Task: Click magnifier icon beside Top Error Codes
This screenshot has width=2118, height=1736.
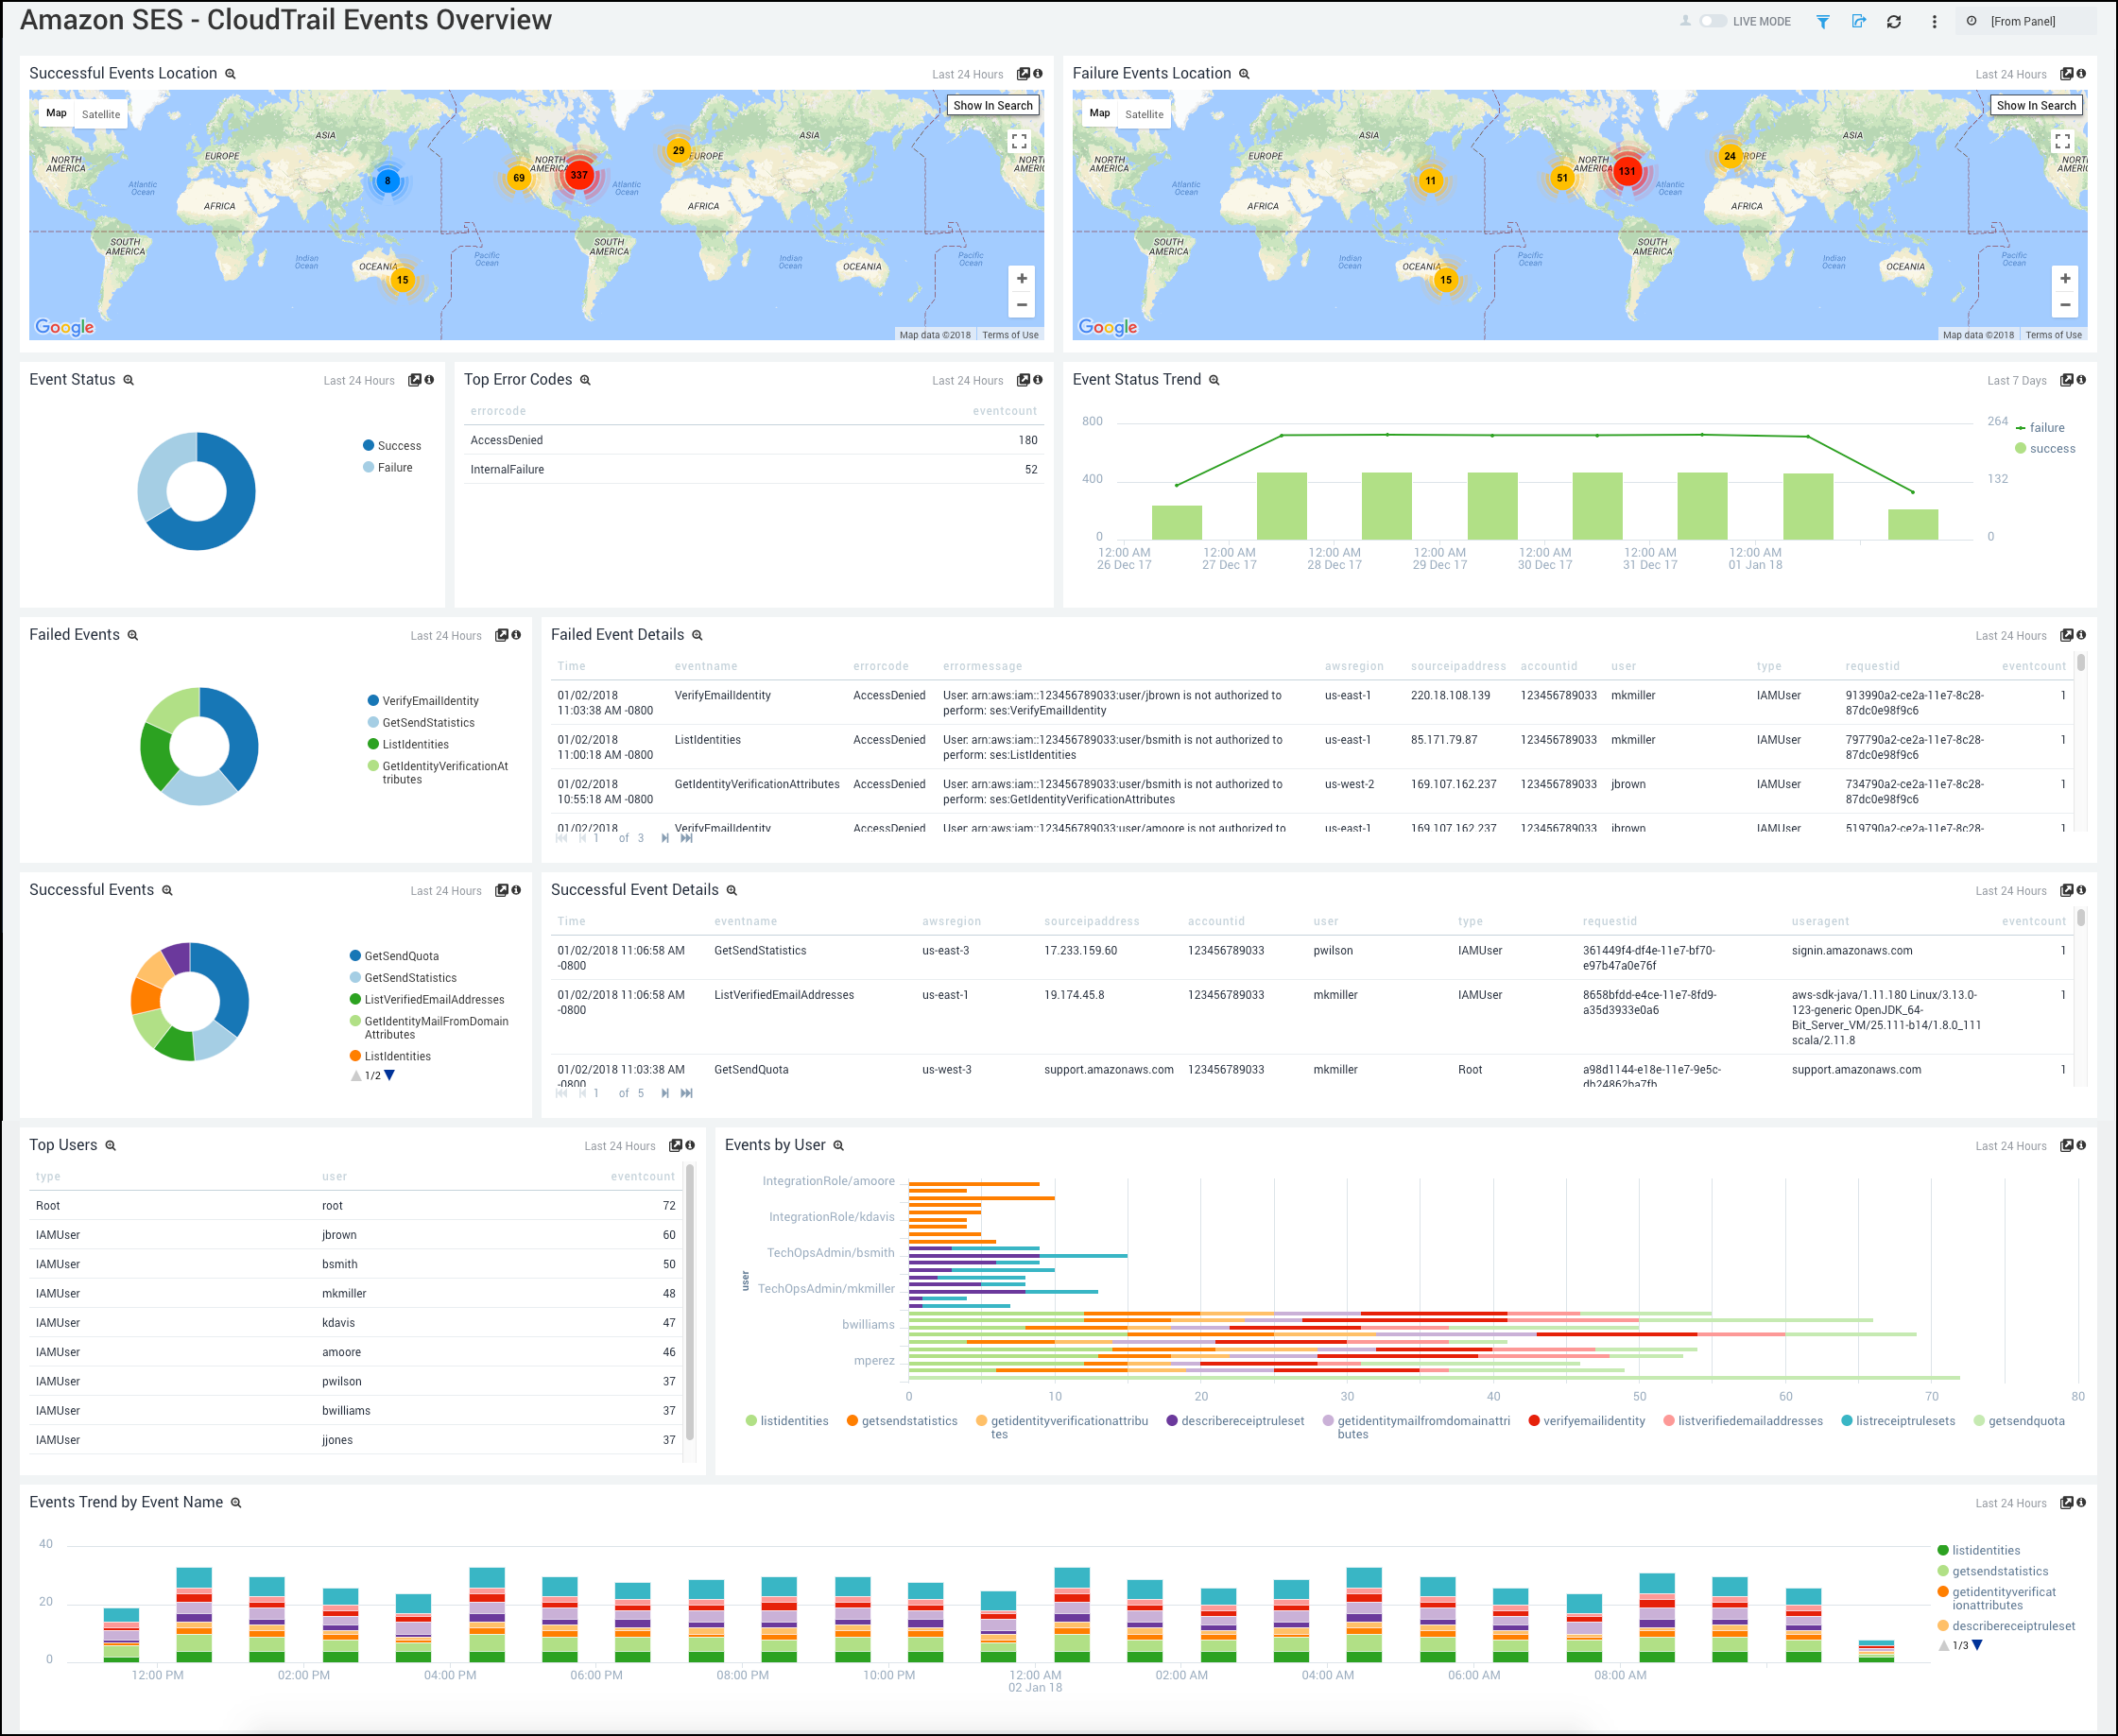Action: (585, 381)
